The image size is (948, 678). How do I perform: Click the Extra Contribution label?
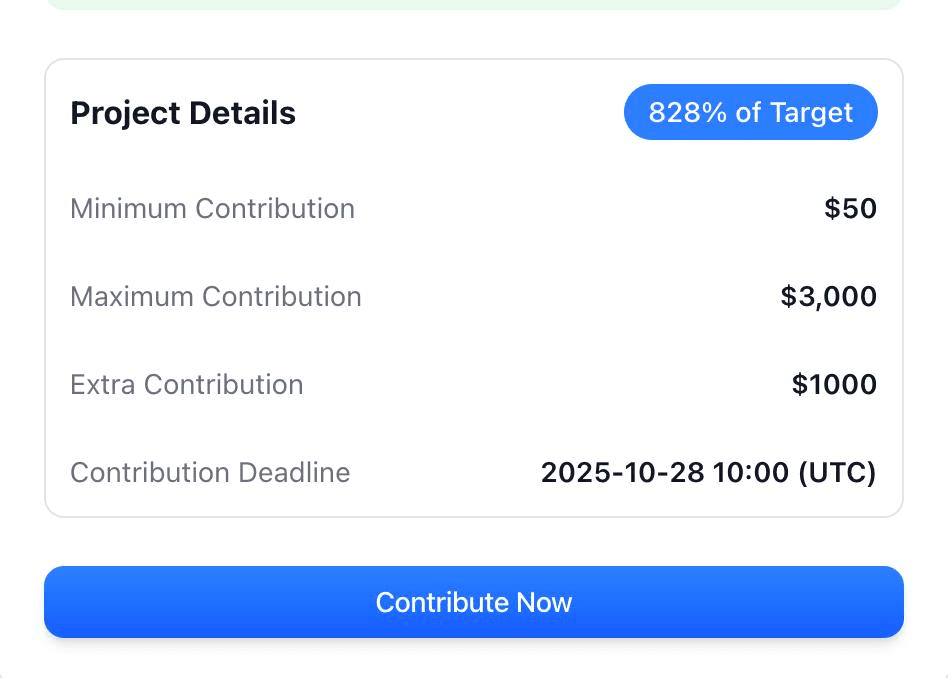187,385
